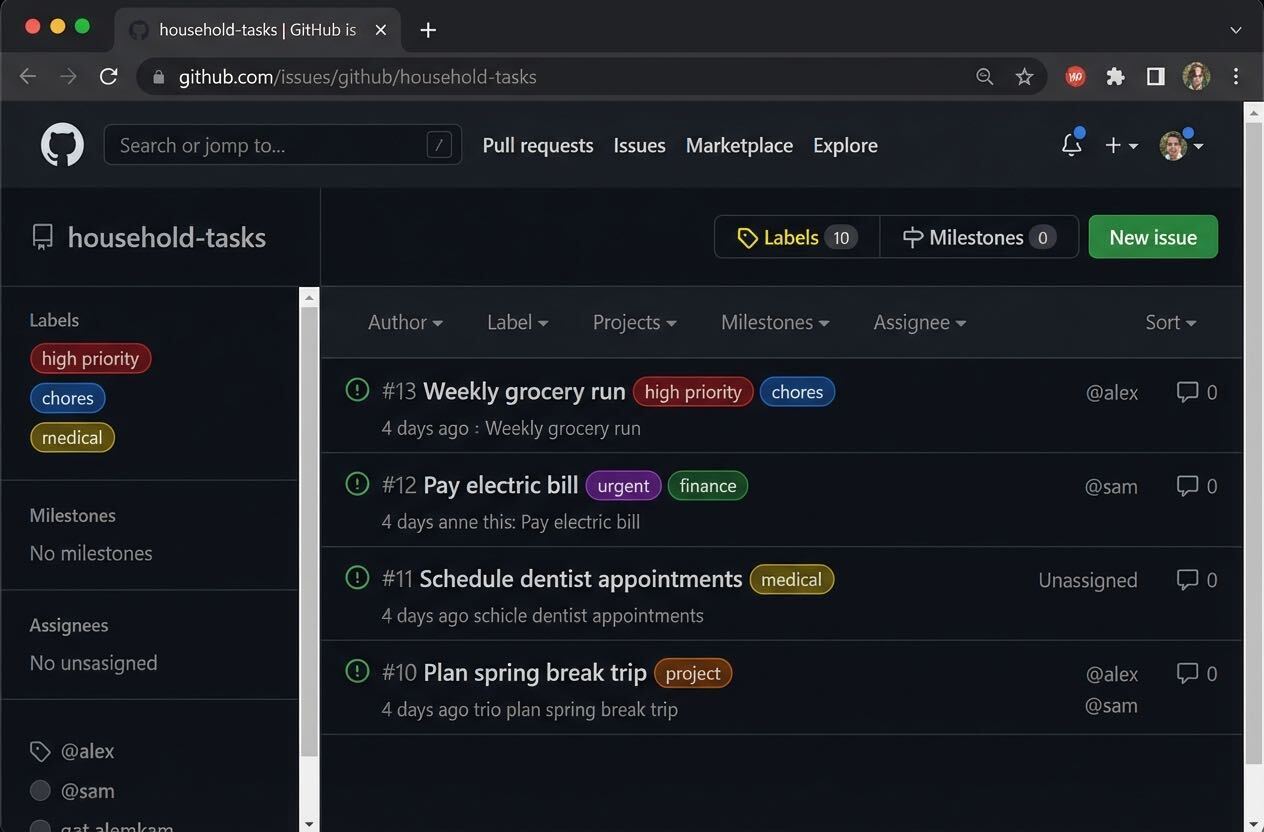Click the page scrollbar up arrow
This screenshot has width=1264, height=832.
coord(1253,112)
